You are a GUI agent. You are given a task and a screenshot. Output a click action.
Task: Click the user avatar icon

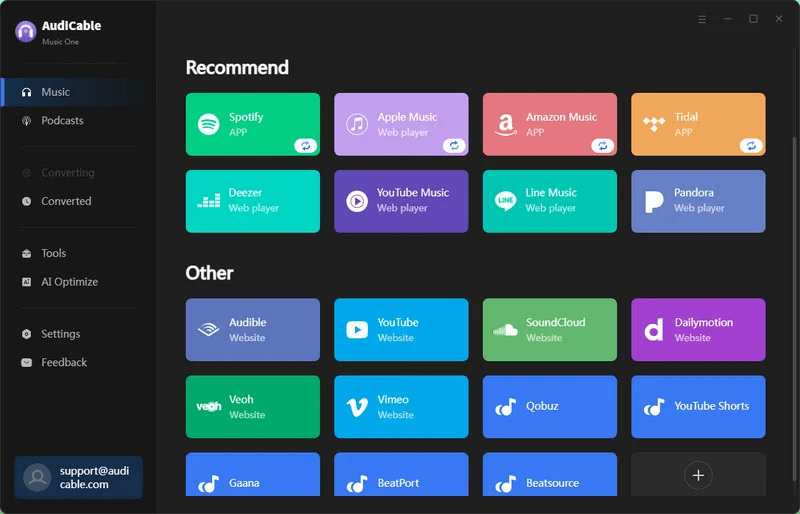click(x=37, y=477)
